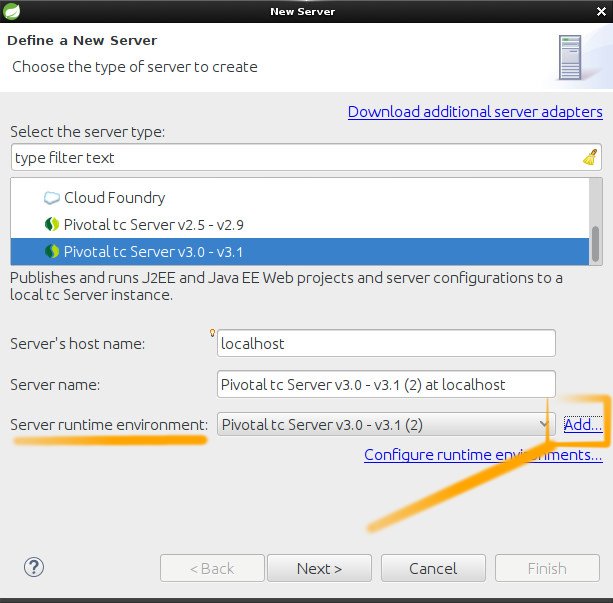Image resolution: width=613 pixels, height=603 pixels.
Task: Click the Cancel button
Action: tap(433, 568)
